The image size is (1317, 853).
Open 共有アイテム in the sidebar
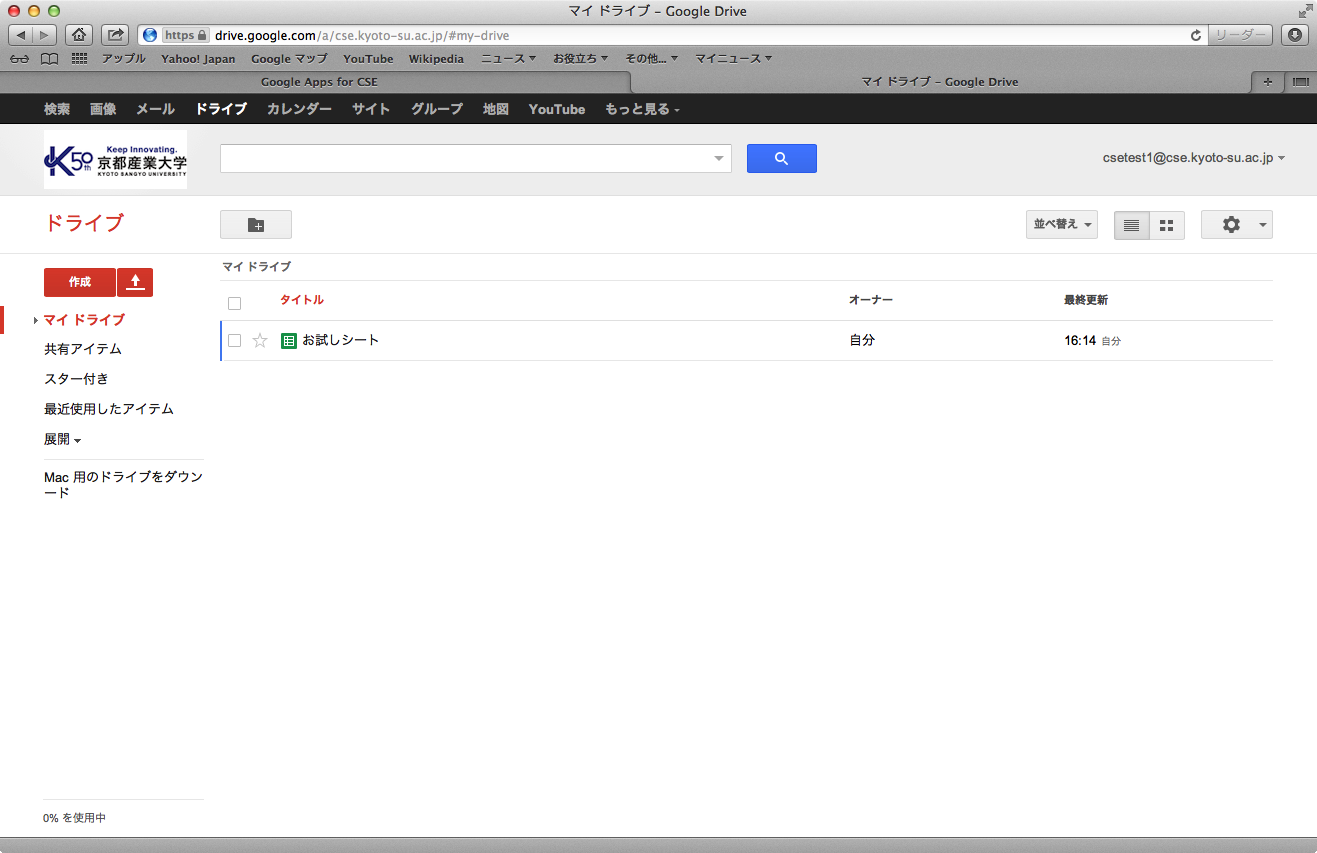point(83,349)
